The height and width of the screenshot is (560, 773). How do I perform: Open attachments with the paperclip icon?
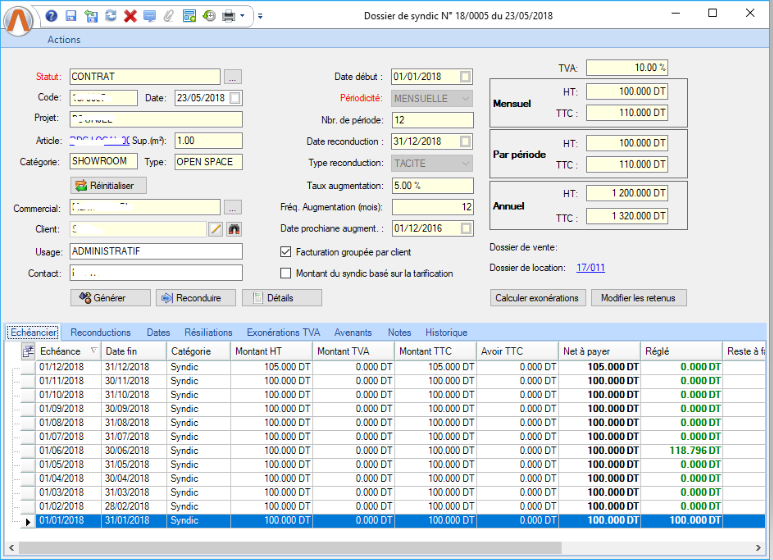169,16
